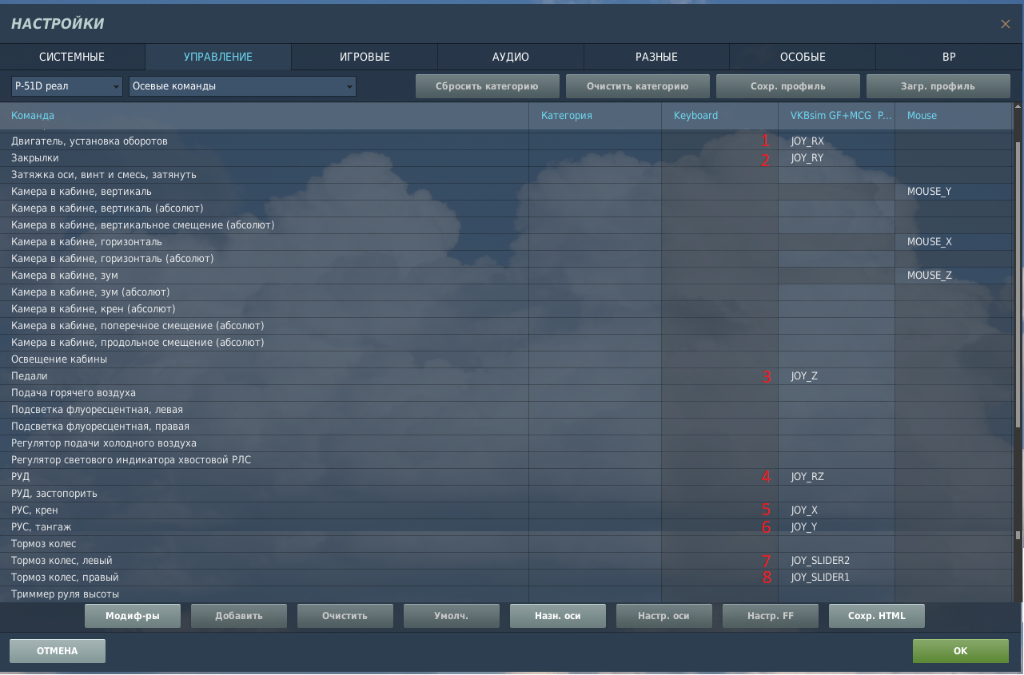
Task: Expand the Осевые команды category dropdown
Action: (x=242, y=87)
